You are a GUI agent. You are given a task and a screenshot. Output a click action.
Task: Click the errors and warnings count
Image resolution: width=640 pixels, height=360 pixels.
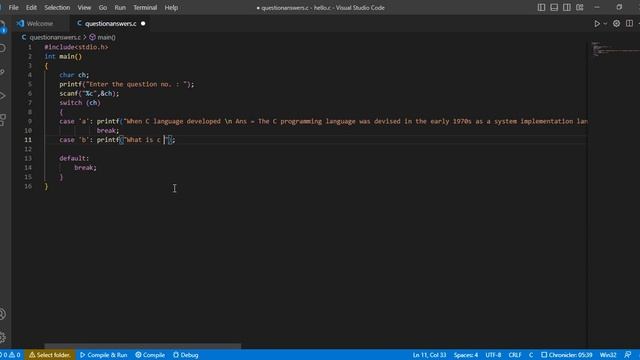click(x=11, y=355)
